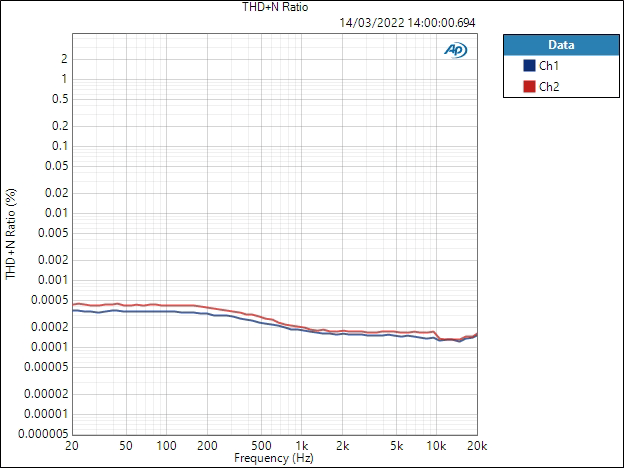
Task: Click the 20k tick on frequency axis
Action: (477, 445)
